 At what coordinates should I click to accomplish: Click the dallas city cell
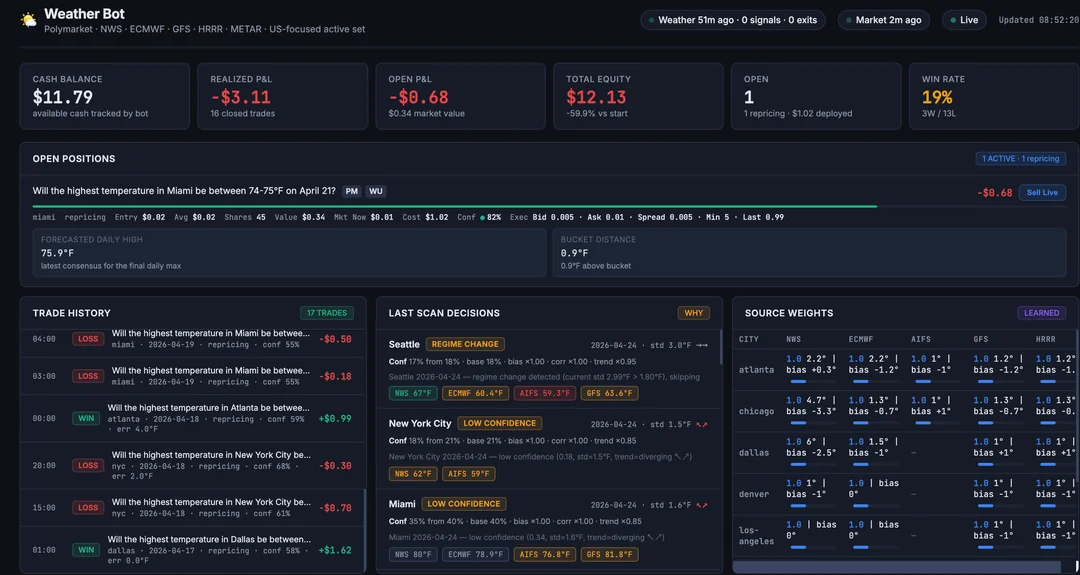(754, 452)
